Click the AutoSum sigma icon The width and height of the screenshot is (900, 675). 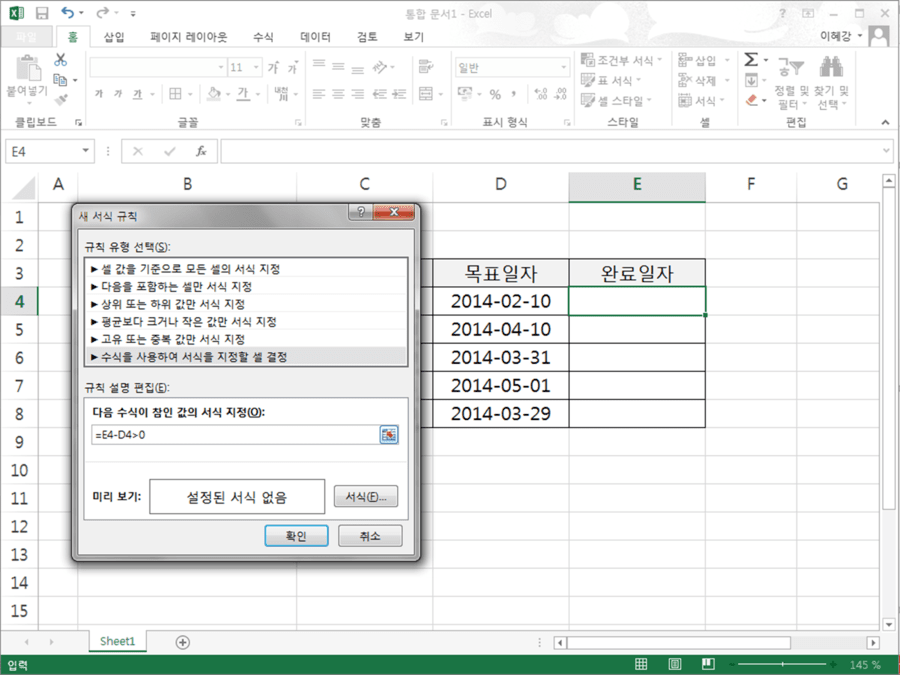pos(751,60)
